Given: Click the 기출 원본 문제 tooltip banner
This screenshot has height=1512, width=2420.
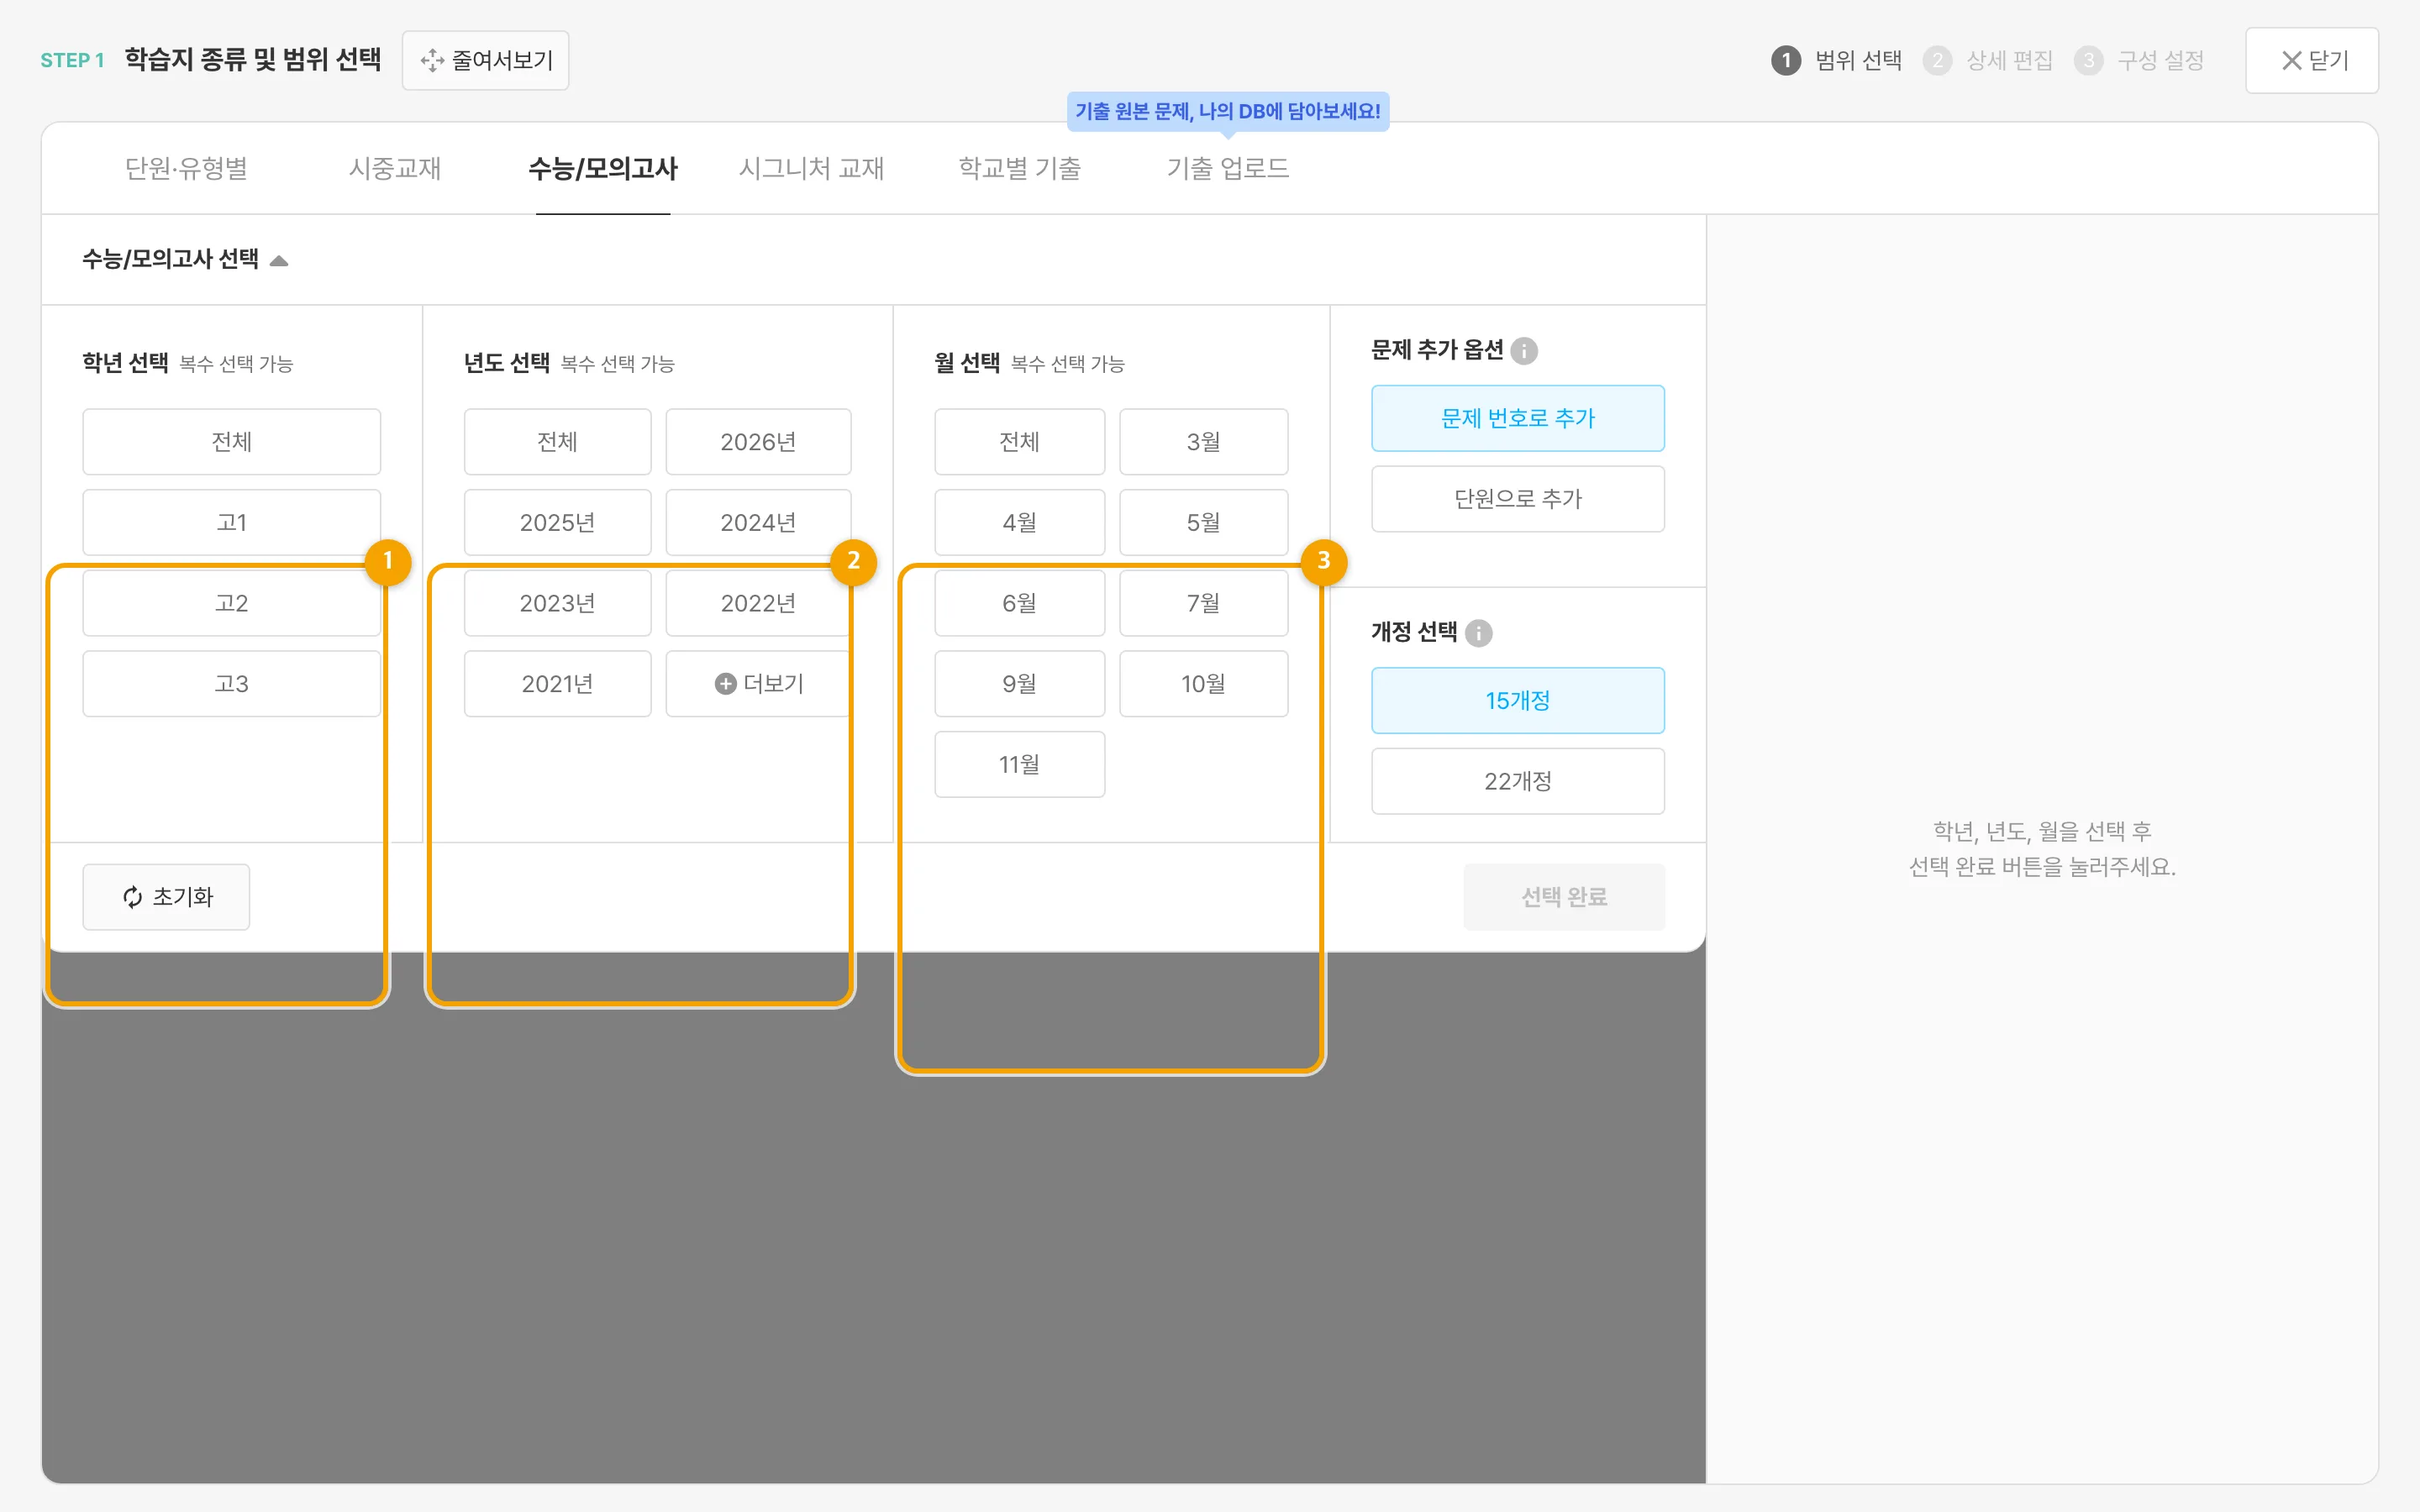Looking at the screenshot, I should tap(1228, 111).
